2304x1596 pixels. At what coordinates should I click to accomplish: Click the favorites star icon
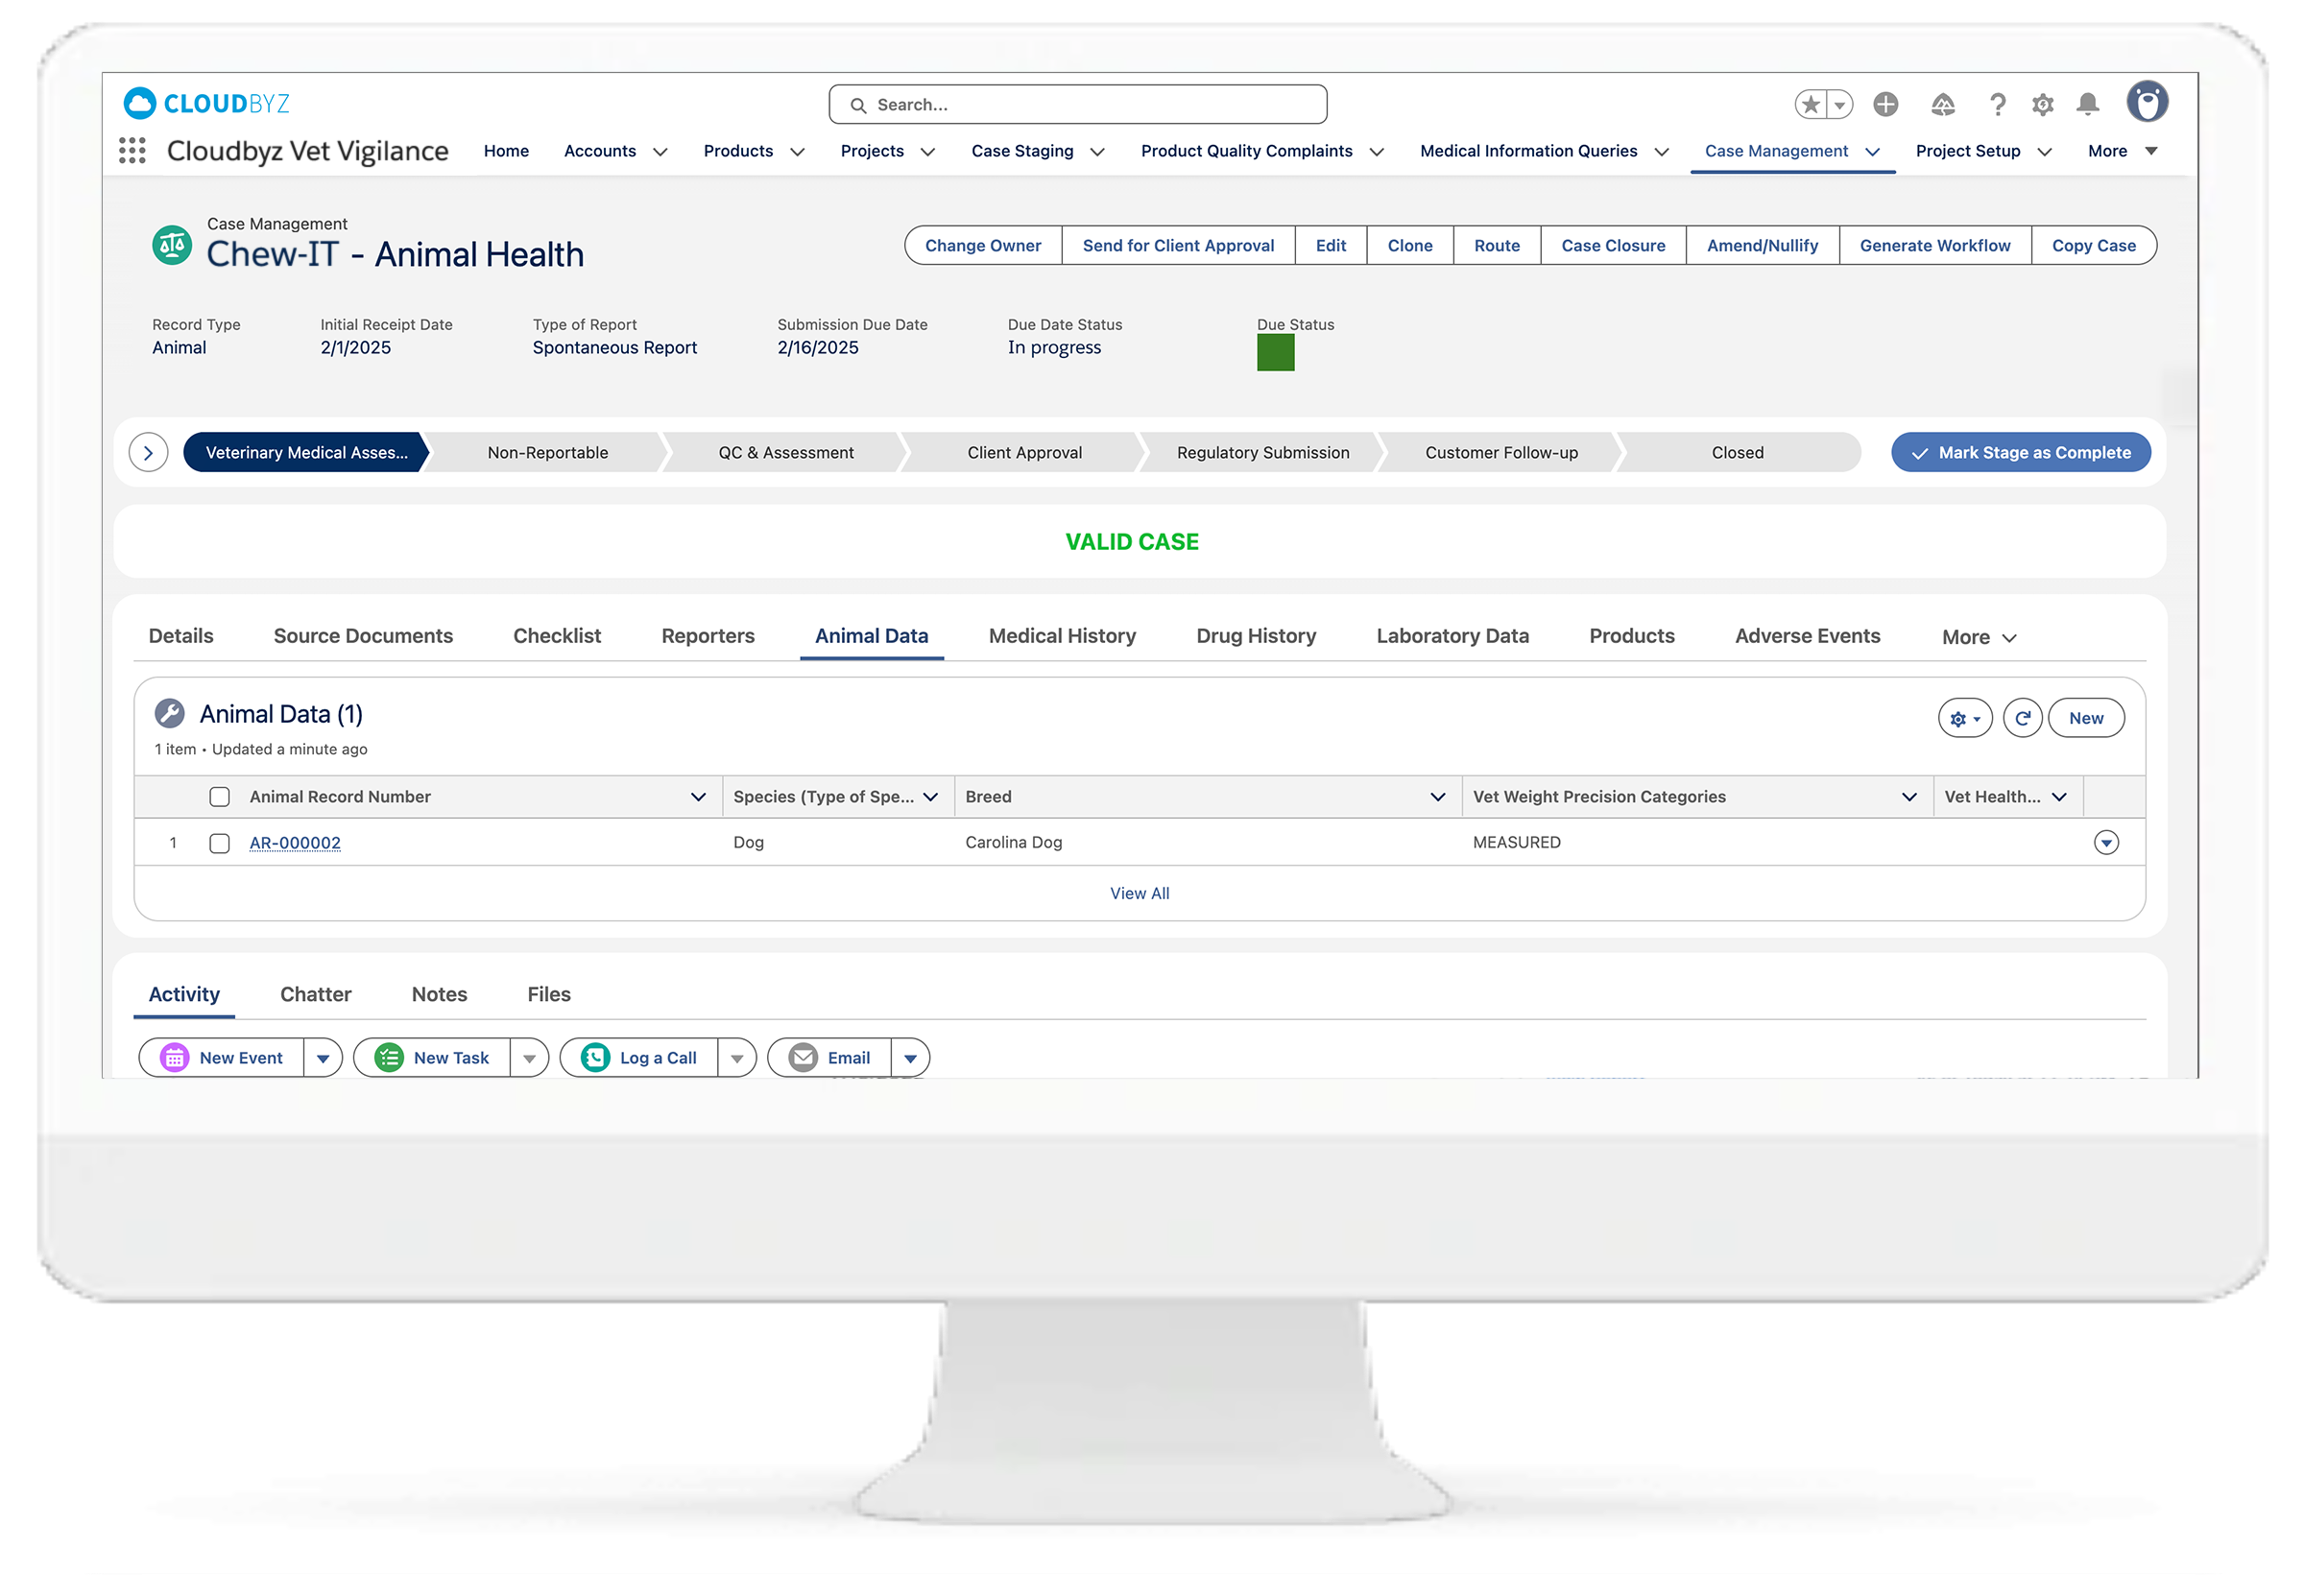pos(1810,104)
